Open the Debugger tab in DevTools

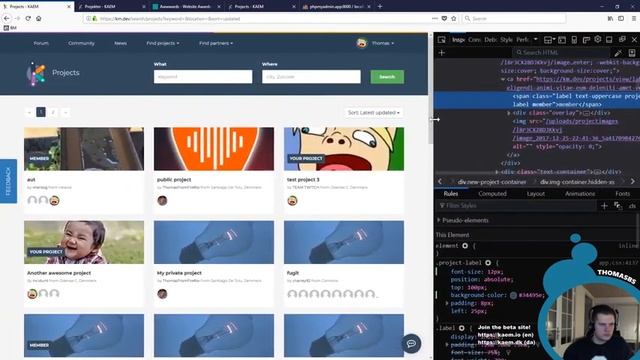(491, 40)
